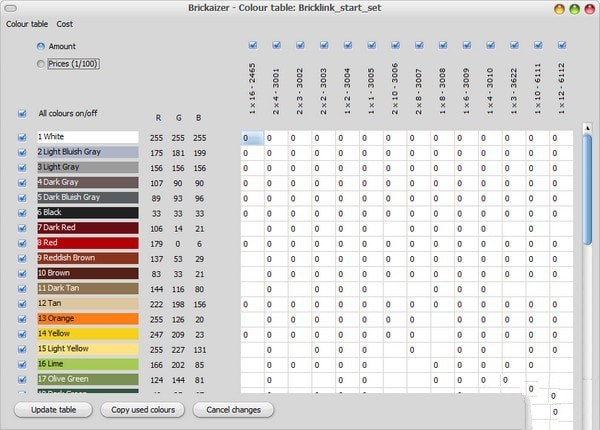Open the Cost menu

pos(64,23)
